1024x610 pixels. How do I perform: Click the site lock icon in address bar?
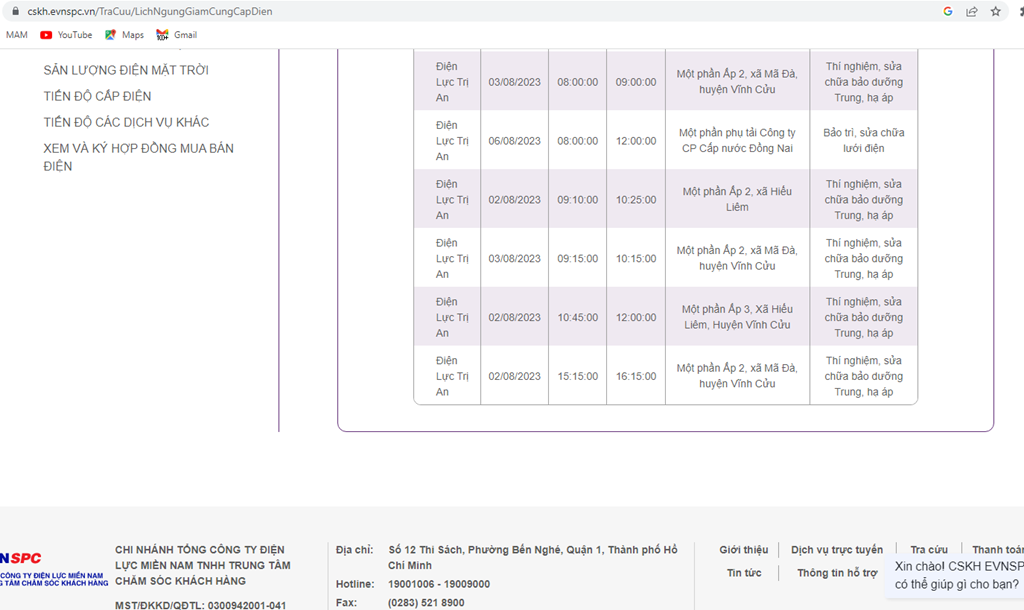[16, 11]
